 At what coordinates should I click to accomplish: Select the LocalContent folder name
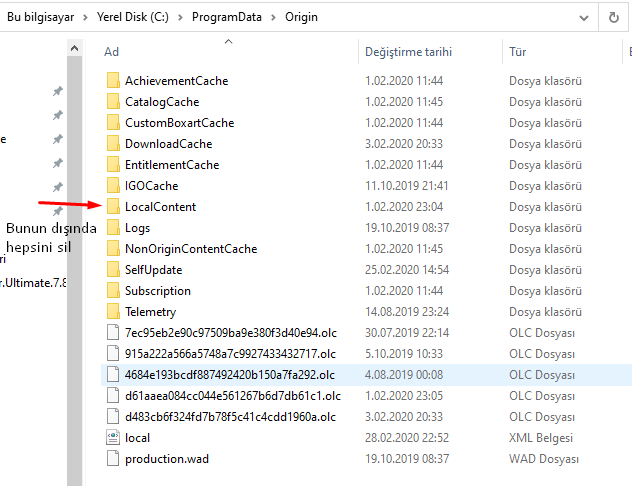[x=160, y=206]
